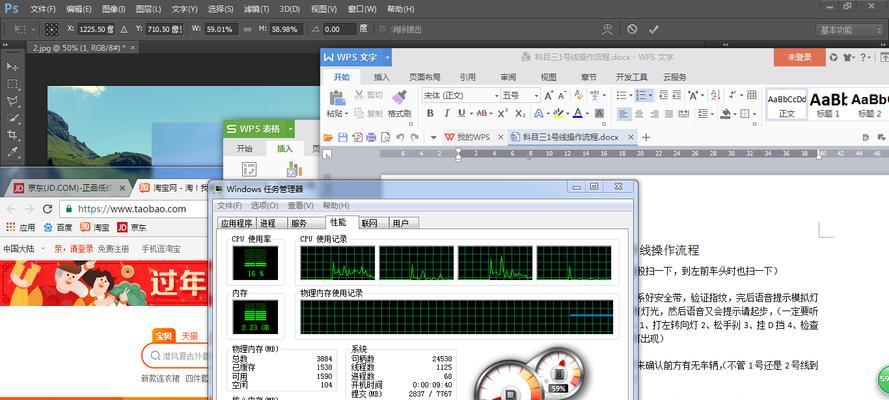Click the Redo arrow in WPS quick toolbar
Viewport: 889px width, 400px height.
pos(415,137)
